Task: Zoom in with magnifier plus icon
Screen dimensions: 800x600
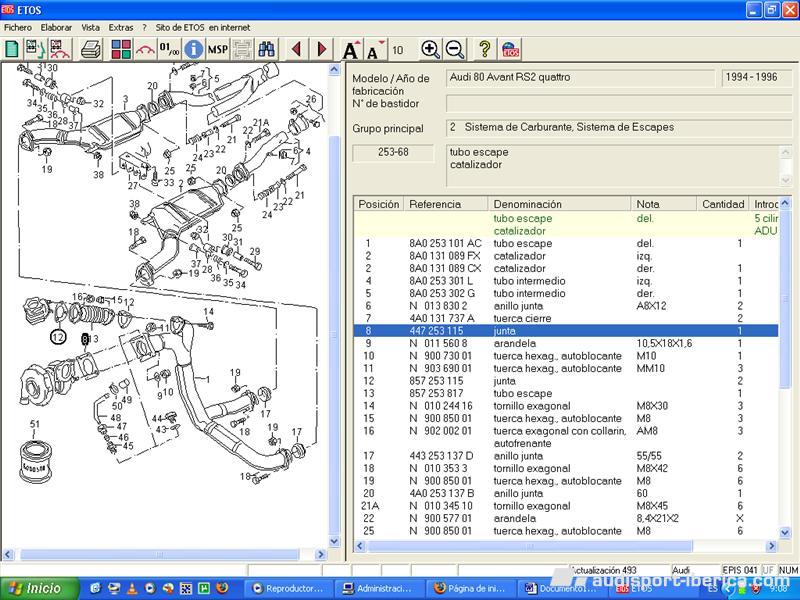Action: [430, 49]
